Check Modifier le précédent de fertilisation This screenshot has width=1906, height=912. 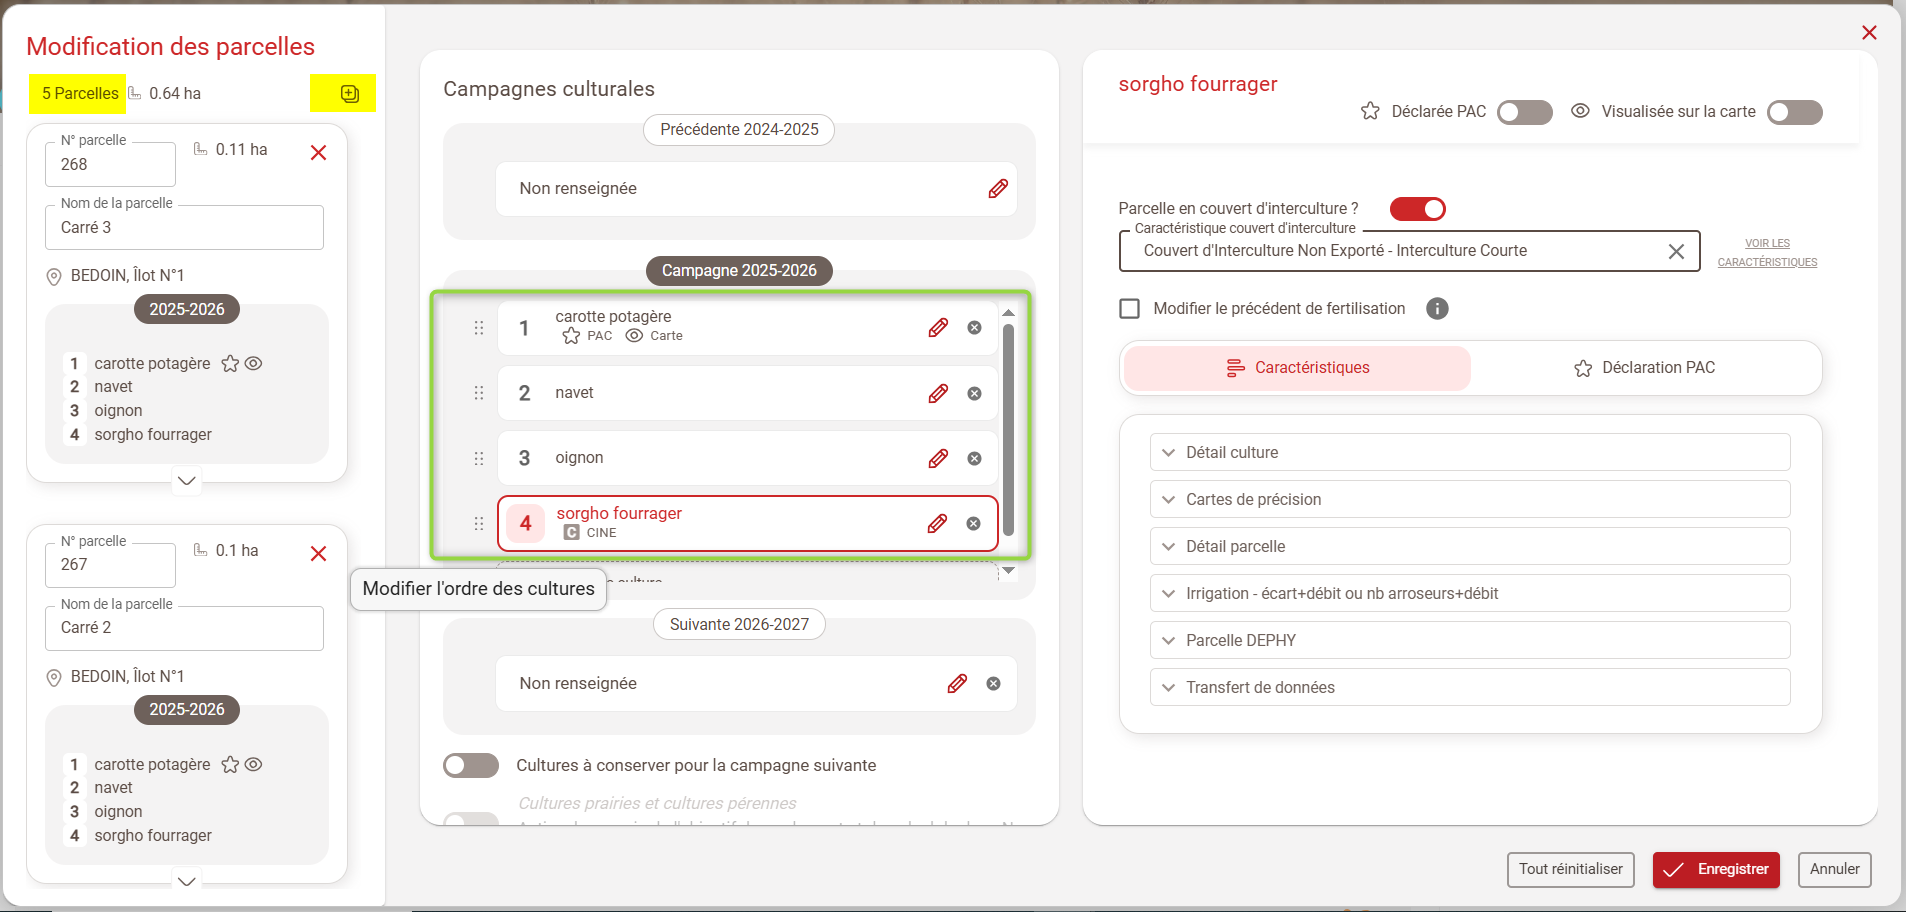(x=1130, y=309)
